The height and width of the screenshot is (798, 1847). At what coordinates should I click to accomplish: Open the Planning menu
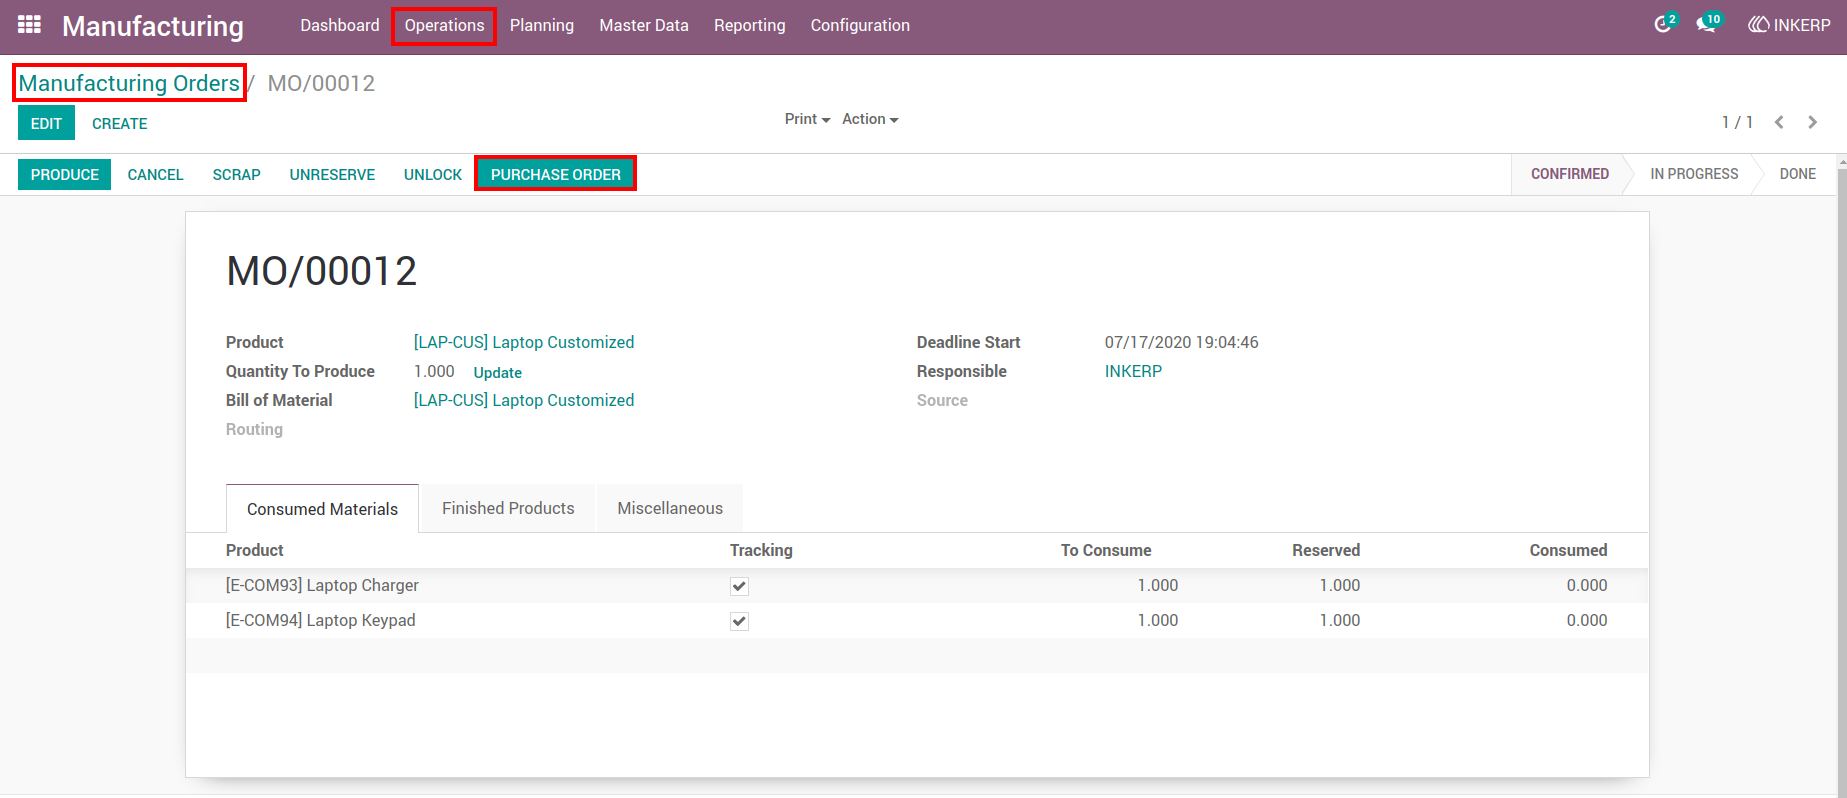pos(542,25)
